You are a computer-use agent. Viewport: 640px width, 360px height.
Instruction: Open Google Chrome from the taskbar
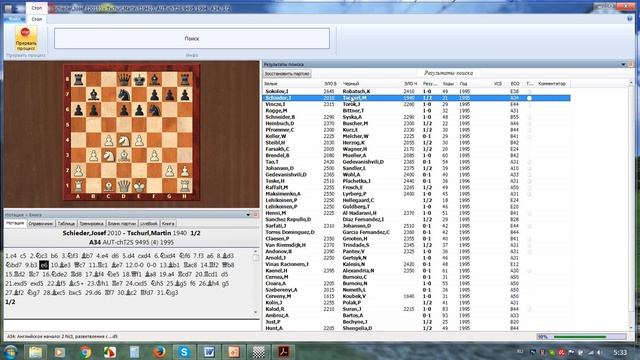[85, 352]
